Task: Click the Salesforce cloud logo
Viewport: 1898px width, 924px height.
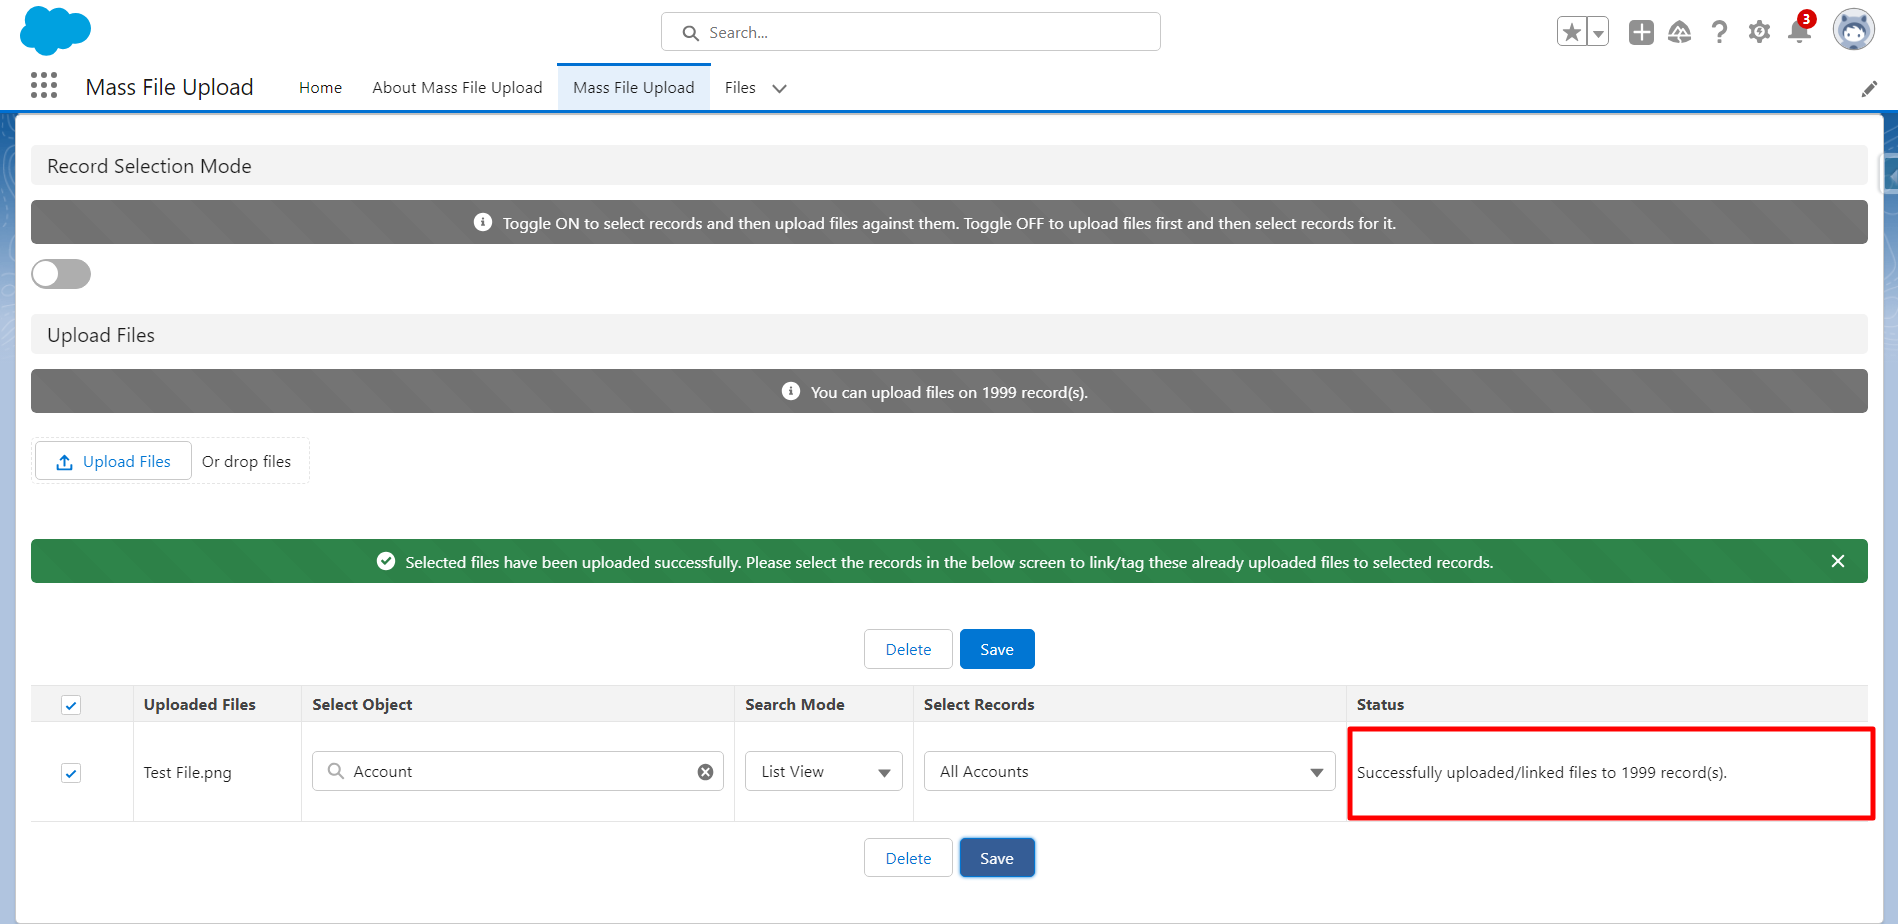Action: 55,30
